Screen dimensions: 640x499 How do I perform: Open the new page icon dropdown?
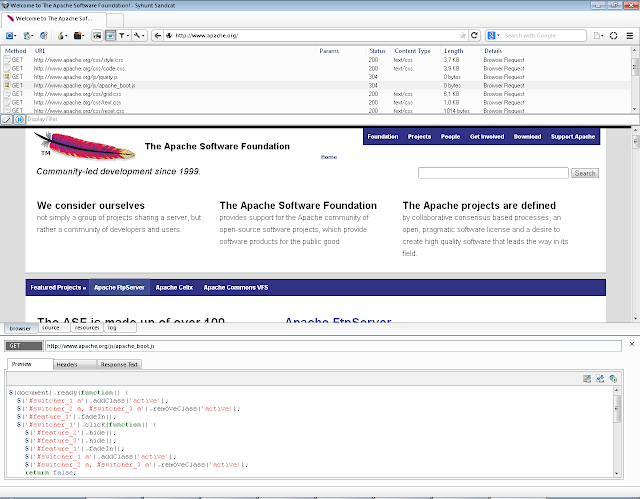point(598,36)
